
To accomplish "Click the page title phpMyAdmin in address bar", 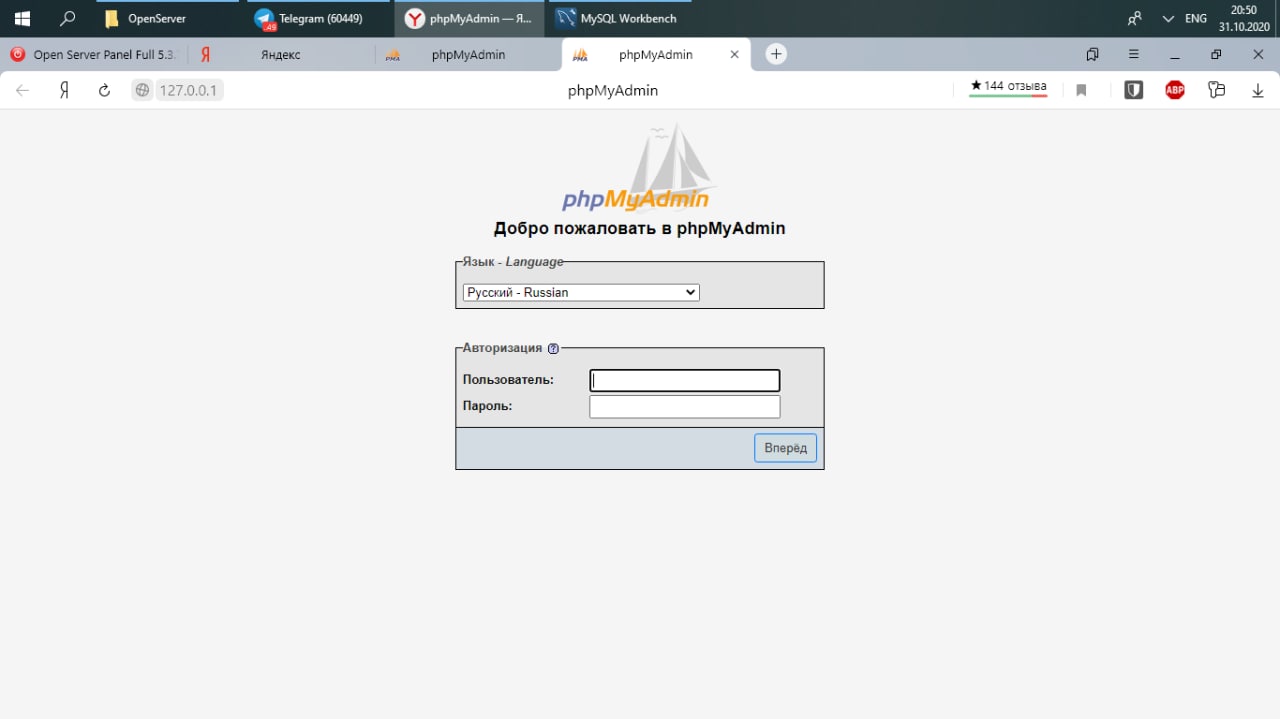I will [613, 90].
